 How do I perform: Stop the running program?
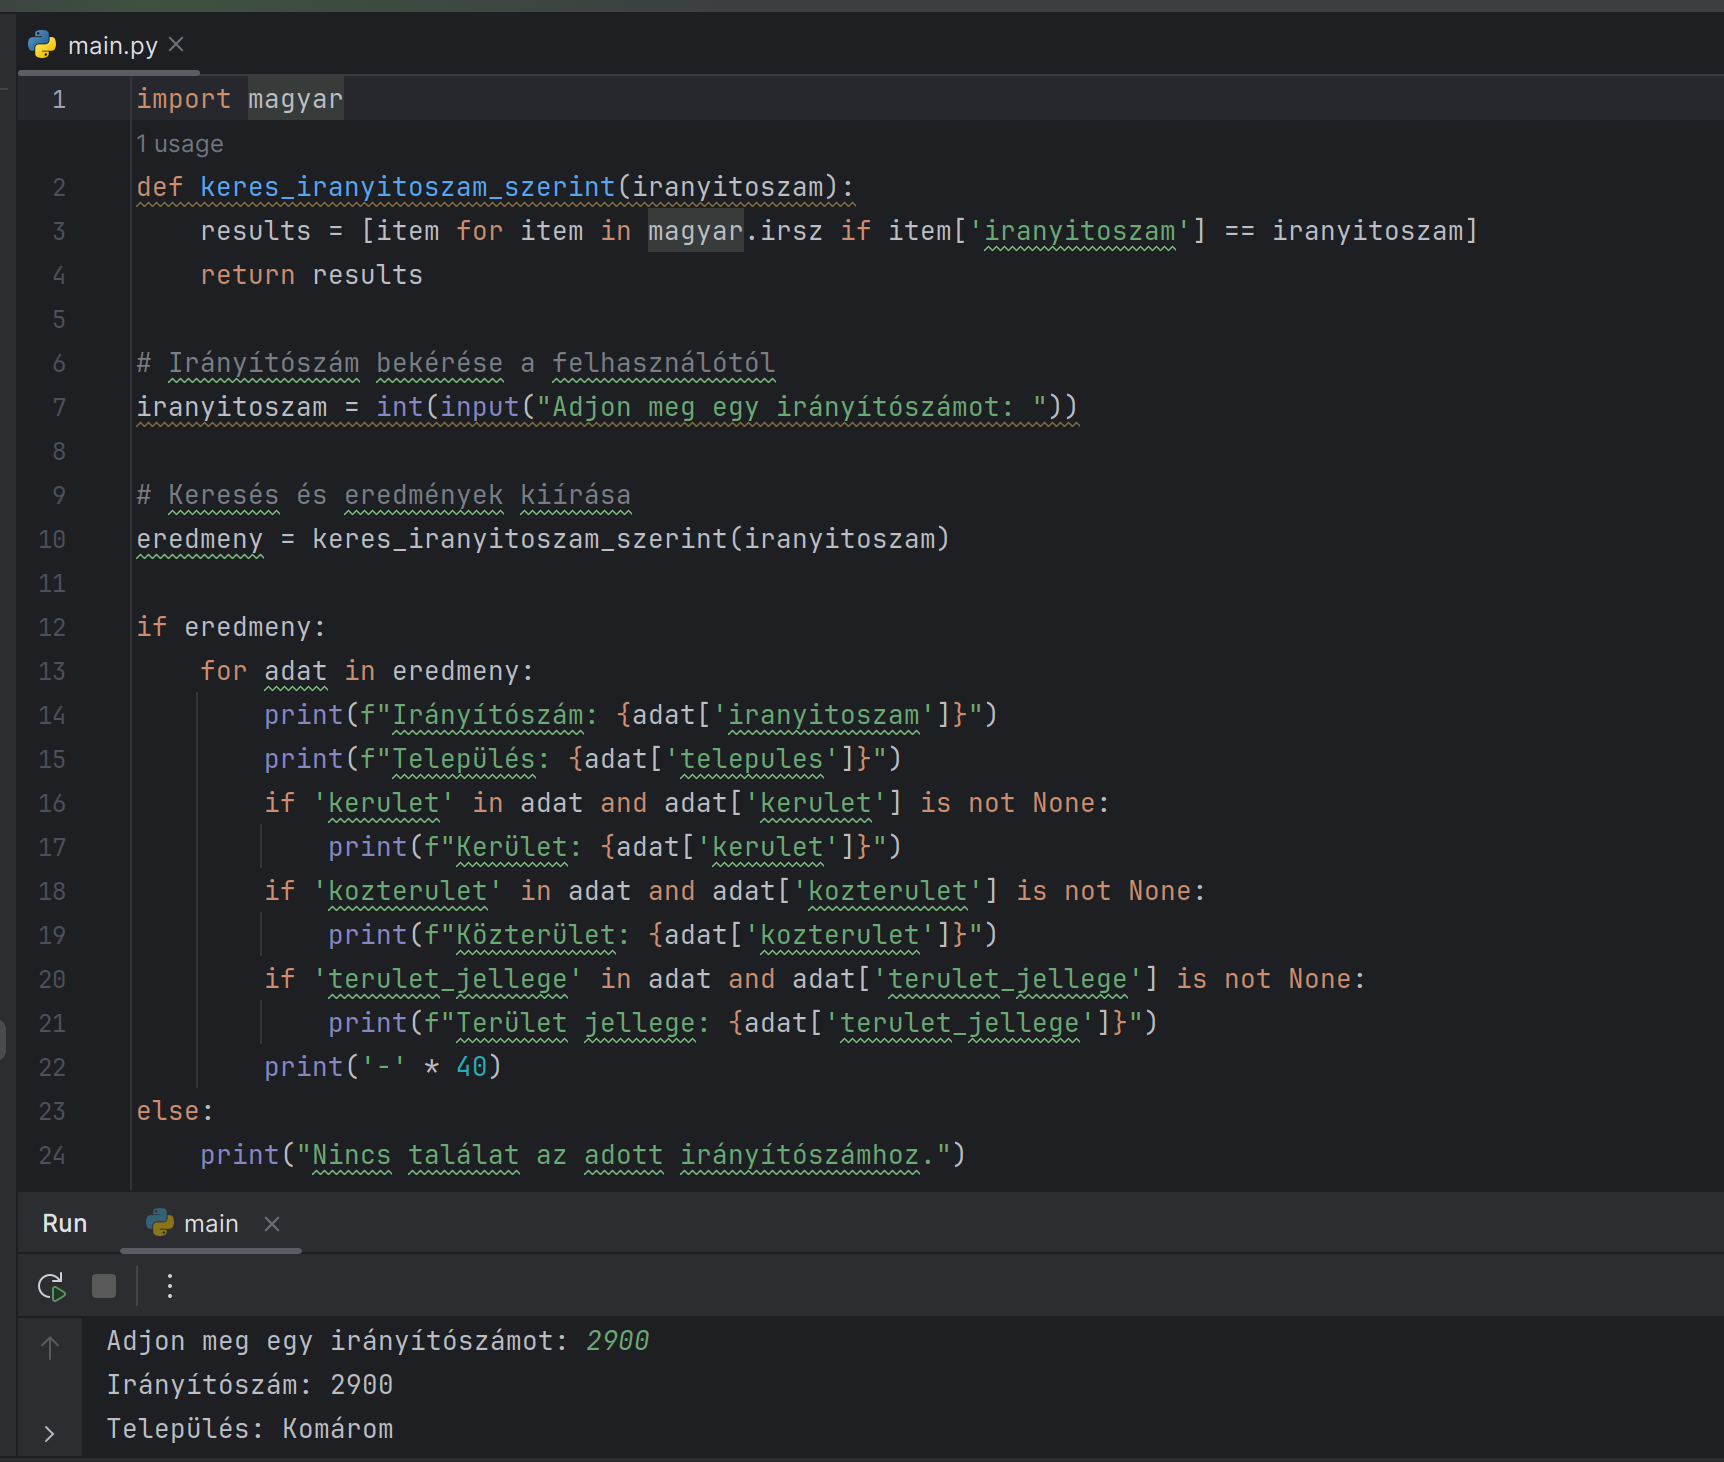(103, 1286)
